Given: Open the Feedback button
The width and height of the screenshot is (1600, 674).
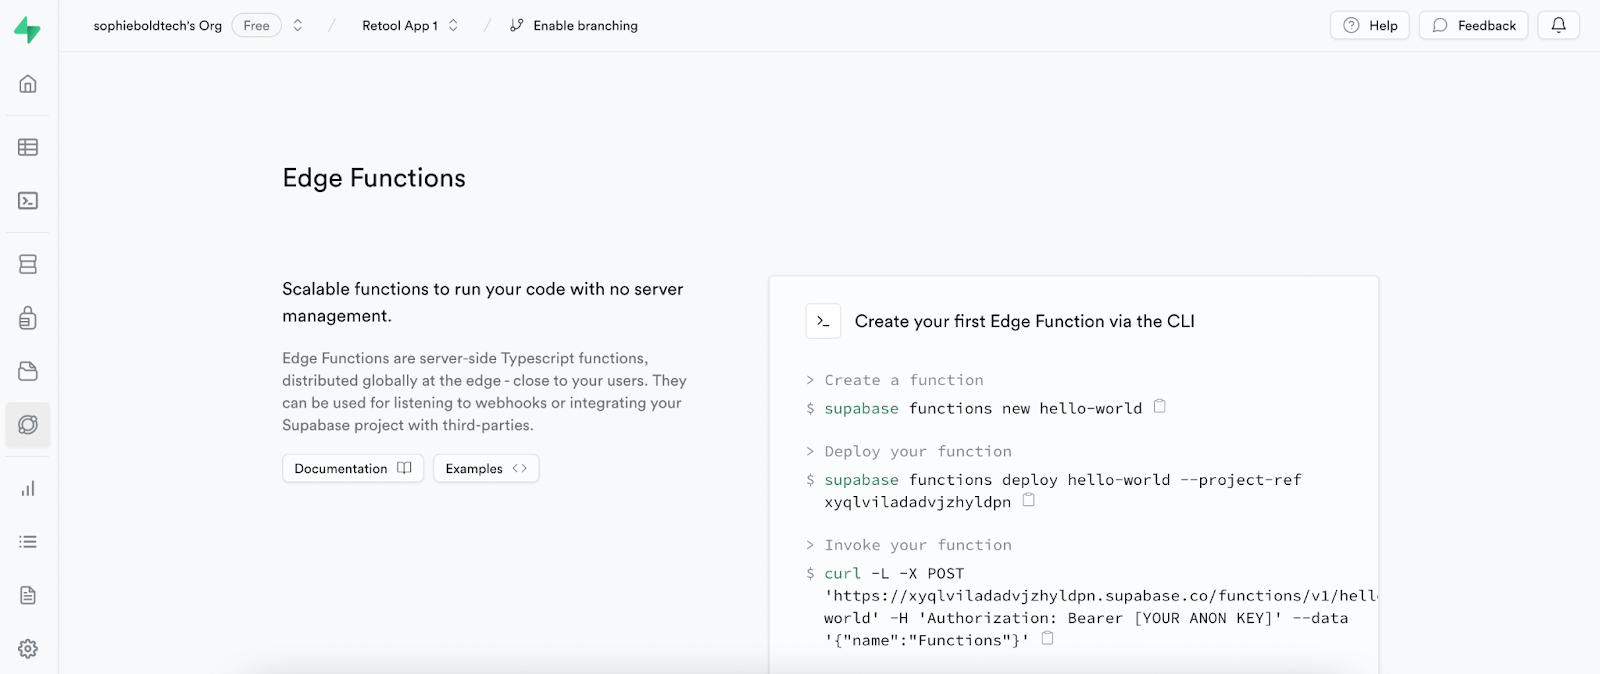Looking at the screenshot, I should [x=1473, y=25].
